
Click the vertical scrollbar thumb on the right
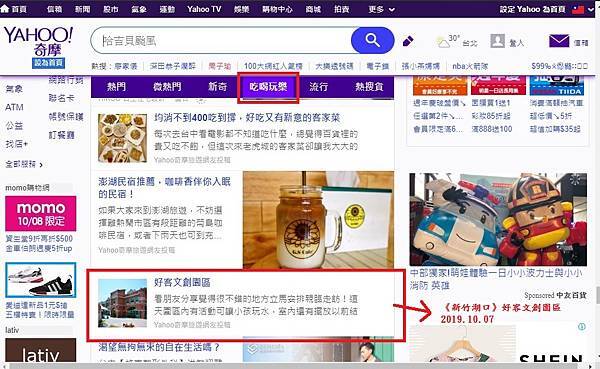pyautogui.click(x=598, y=295)
